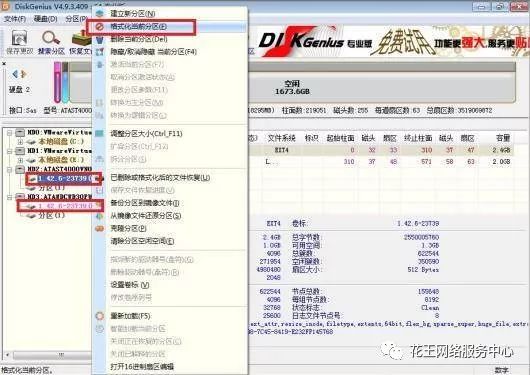Collapse the HD2 ATA ST4000 disk node
Image resolution: width=530 pixels, height=375 pixels.
point(10,169)
